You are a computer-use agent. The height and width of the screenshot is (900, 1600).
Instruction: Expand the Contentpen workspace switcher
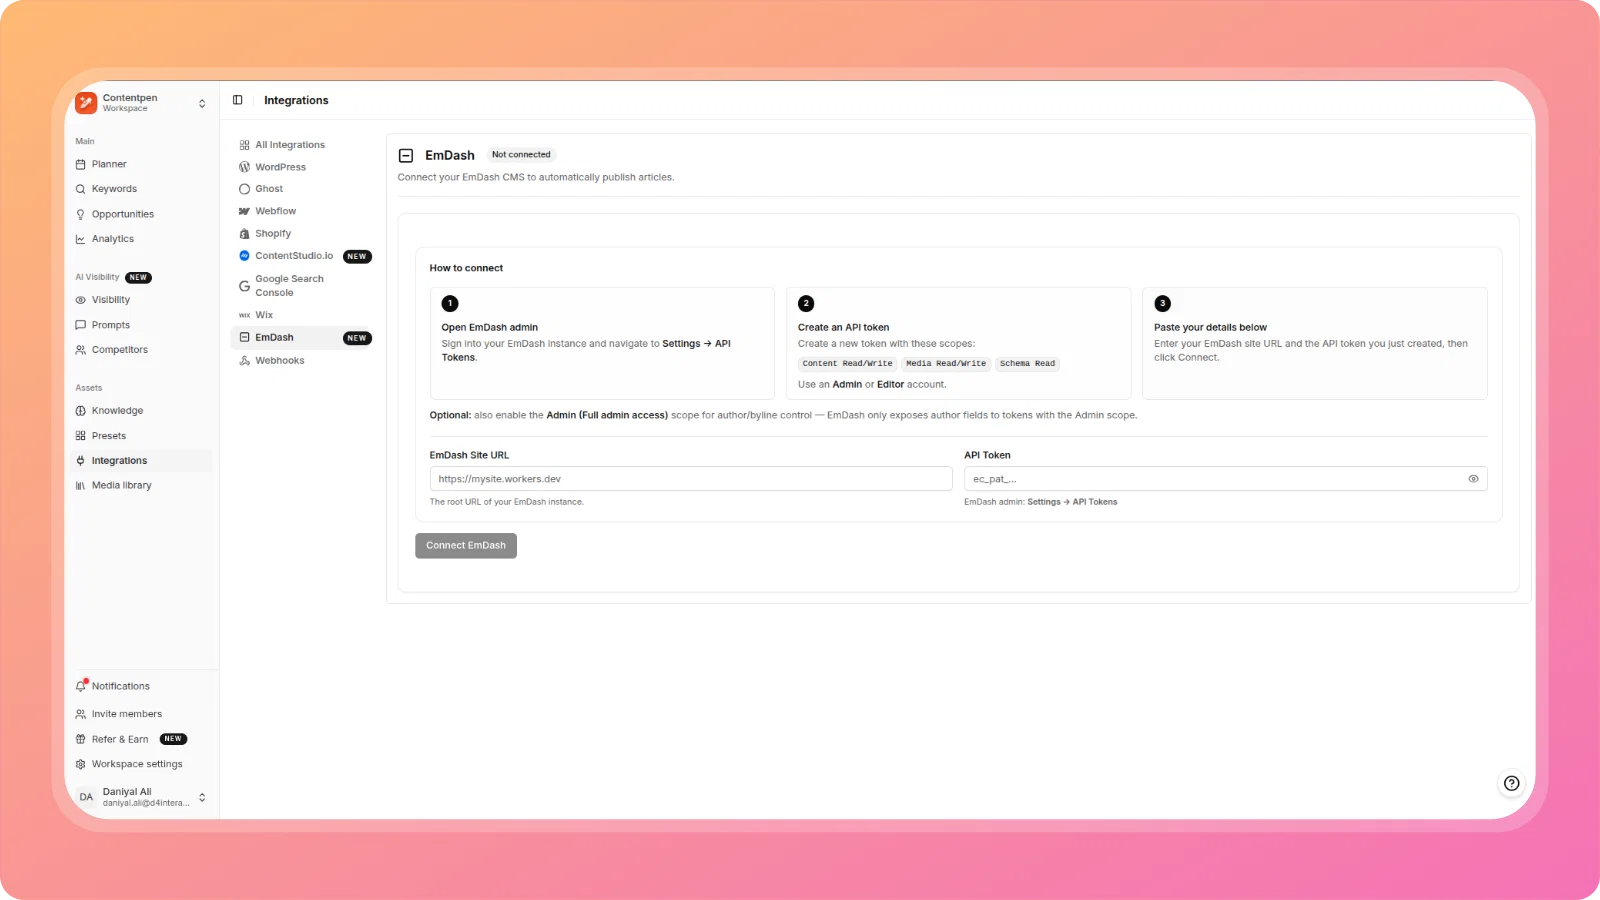click(x=202, y=103)
